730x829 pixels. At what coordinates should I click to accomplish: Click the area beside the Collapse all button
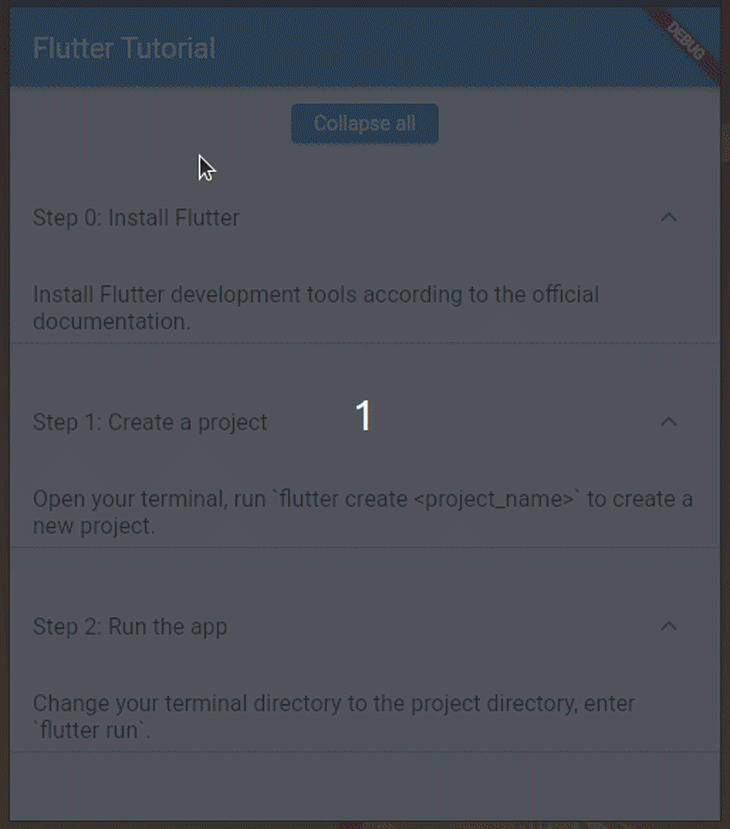click(150, 123)
